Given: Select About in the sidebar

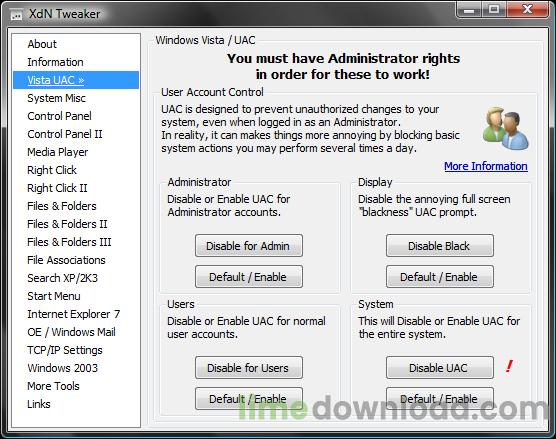Looking at the screenshot, I should click(x=42, y=44).
